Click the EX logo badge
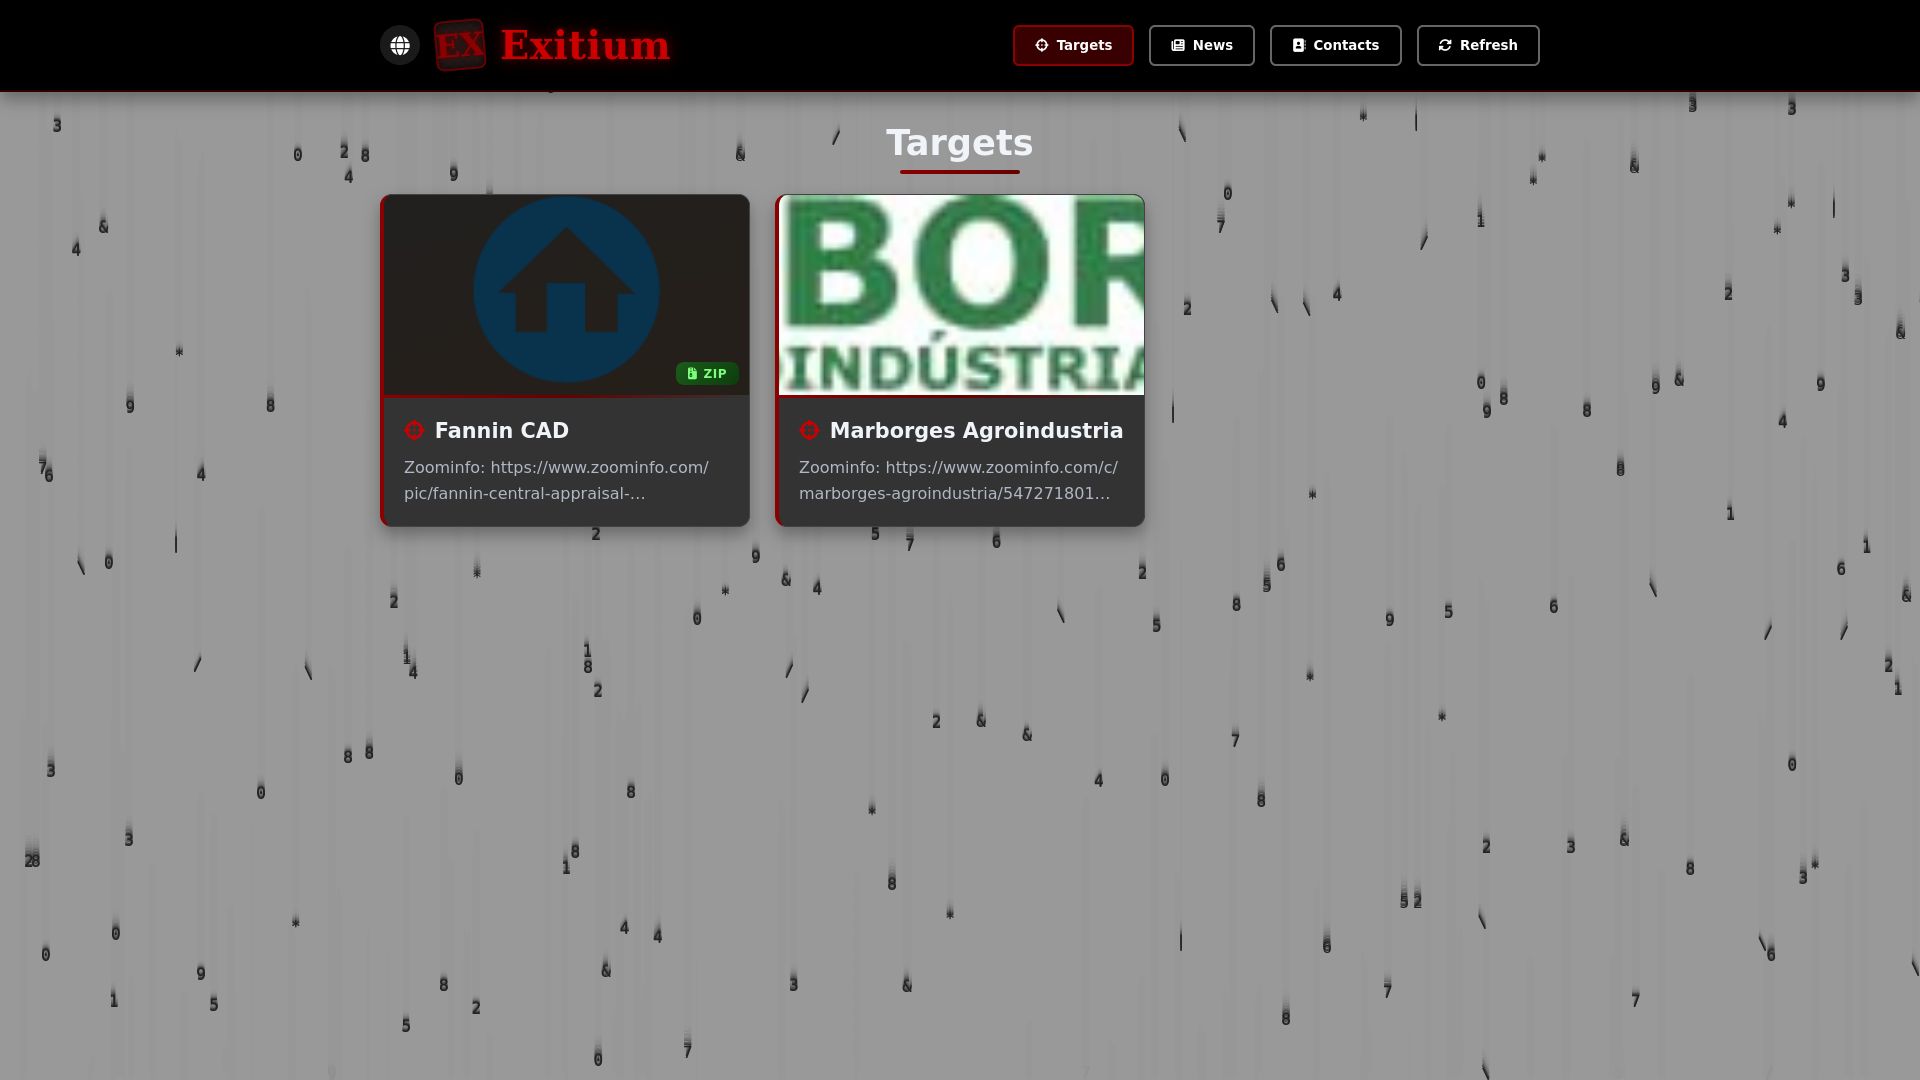Image resolution: width=1920 pixels, height=1080 pixels. click(460, 45)
